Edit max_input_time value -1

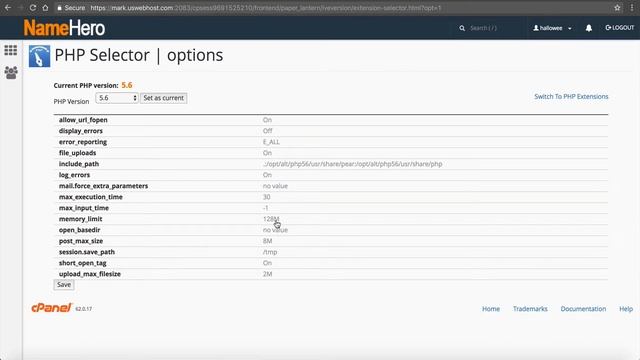[266, 208]
